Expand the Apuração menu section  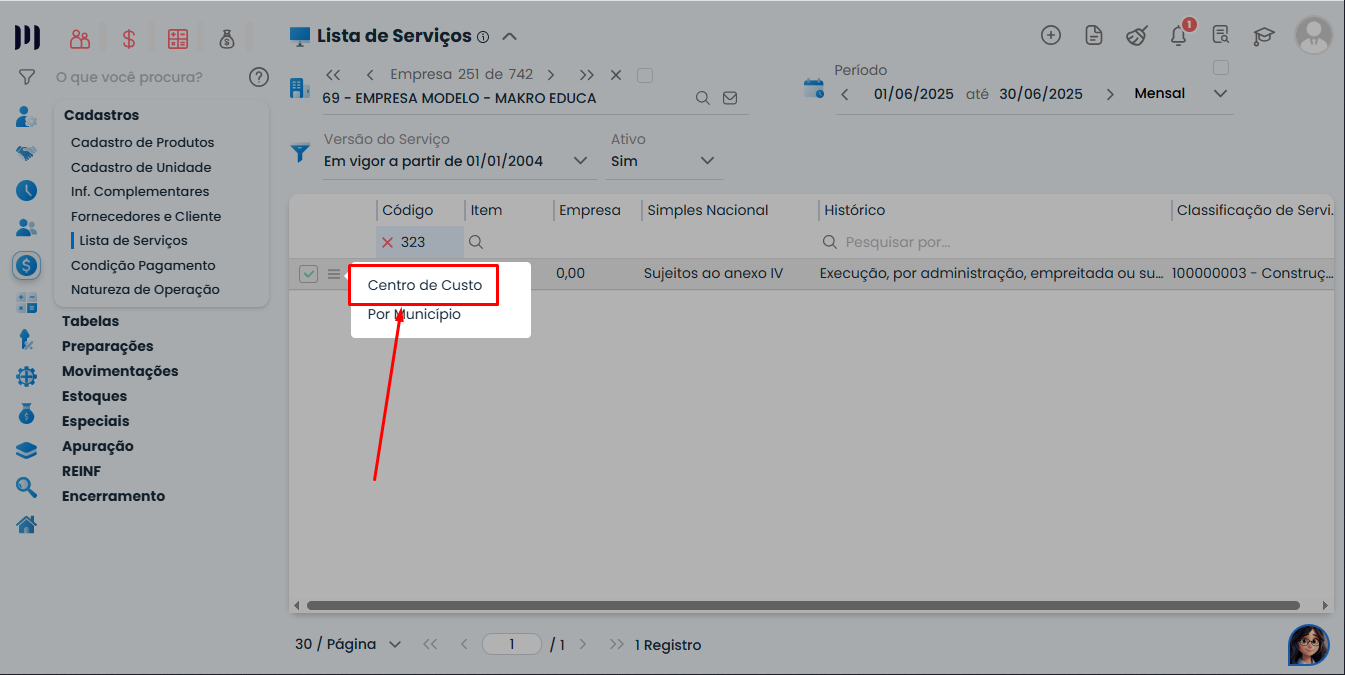98,446
